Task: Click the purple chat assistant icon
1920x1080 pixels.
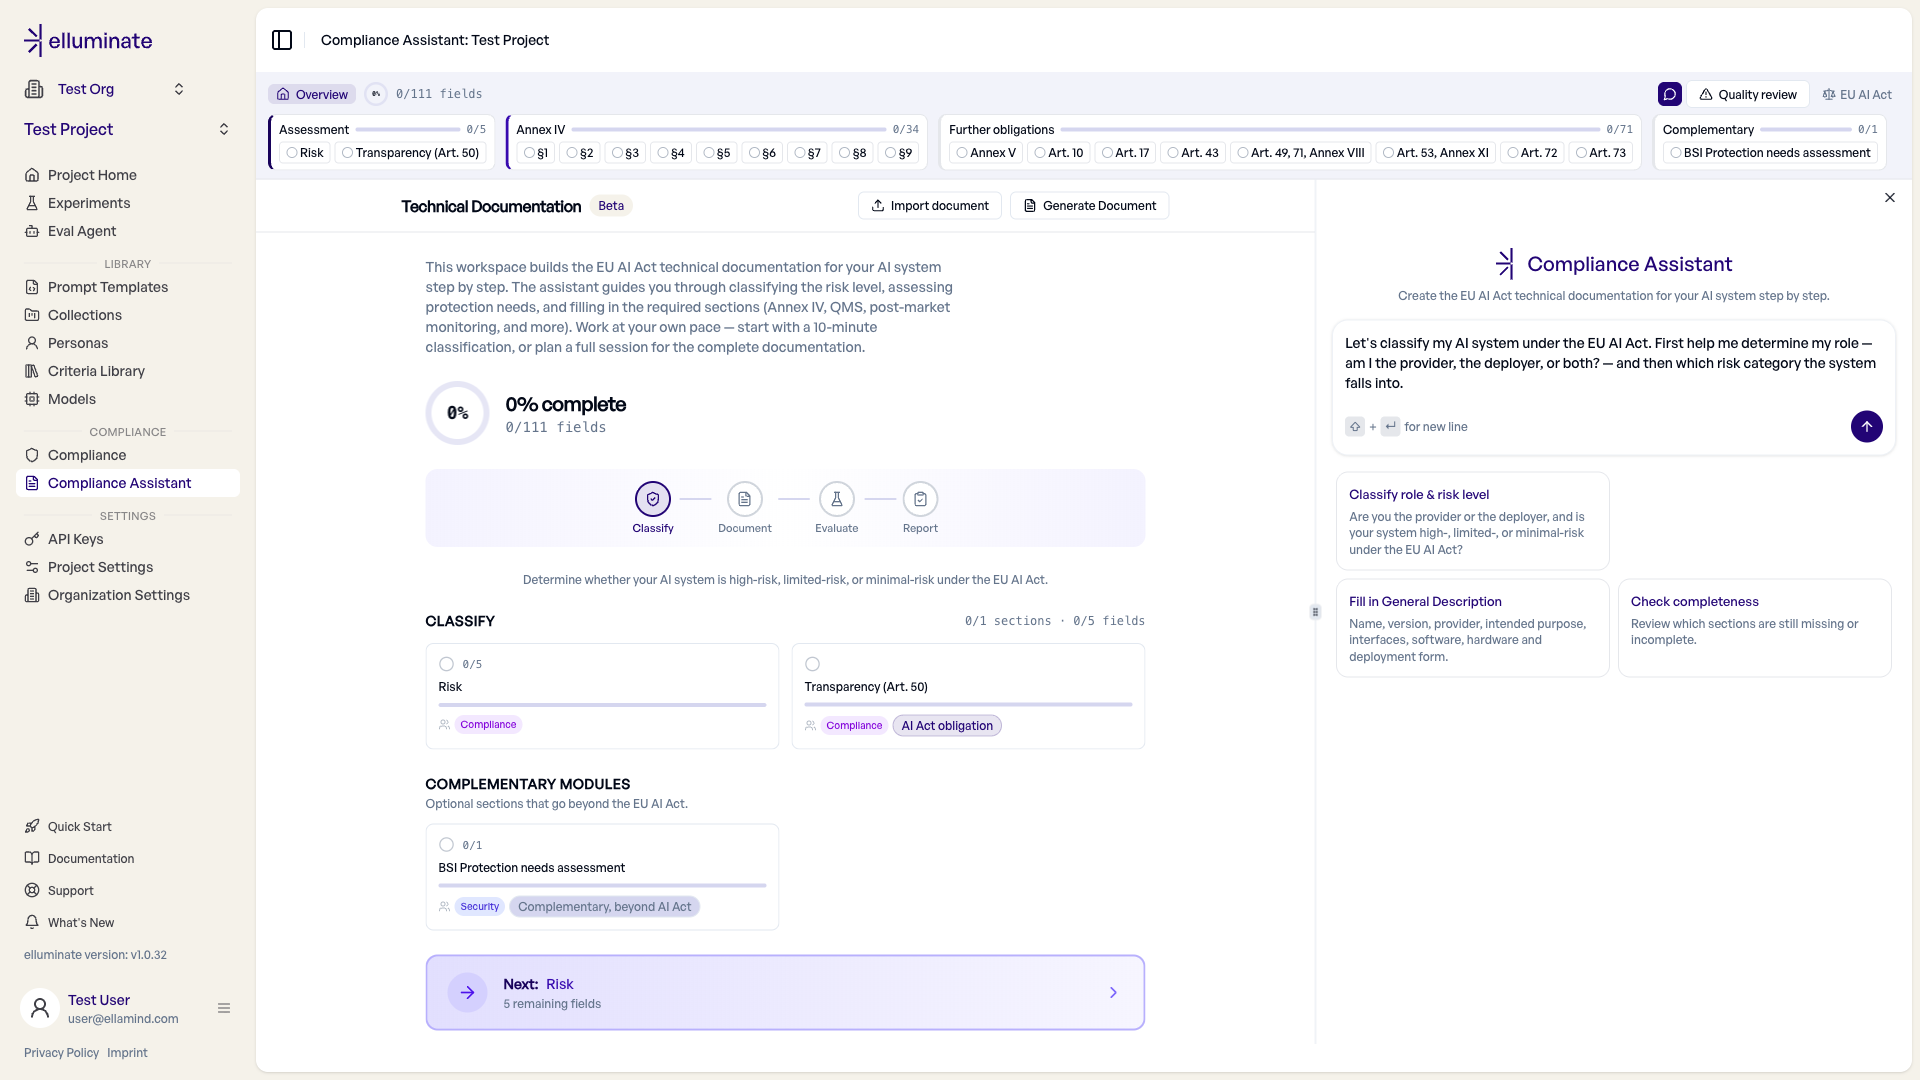Action: (x=1669, y=94)
